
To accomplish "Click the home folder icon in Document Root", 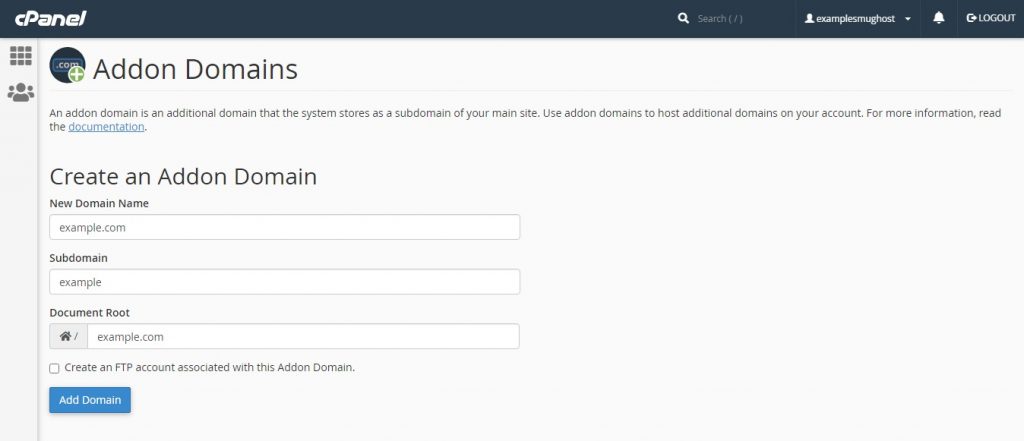I will pyautogui.click(x=65, y=337).
